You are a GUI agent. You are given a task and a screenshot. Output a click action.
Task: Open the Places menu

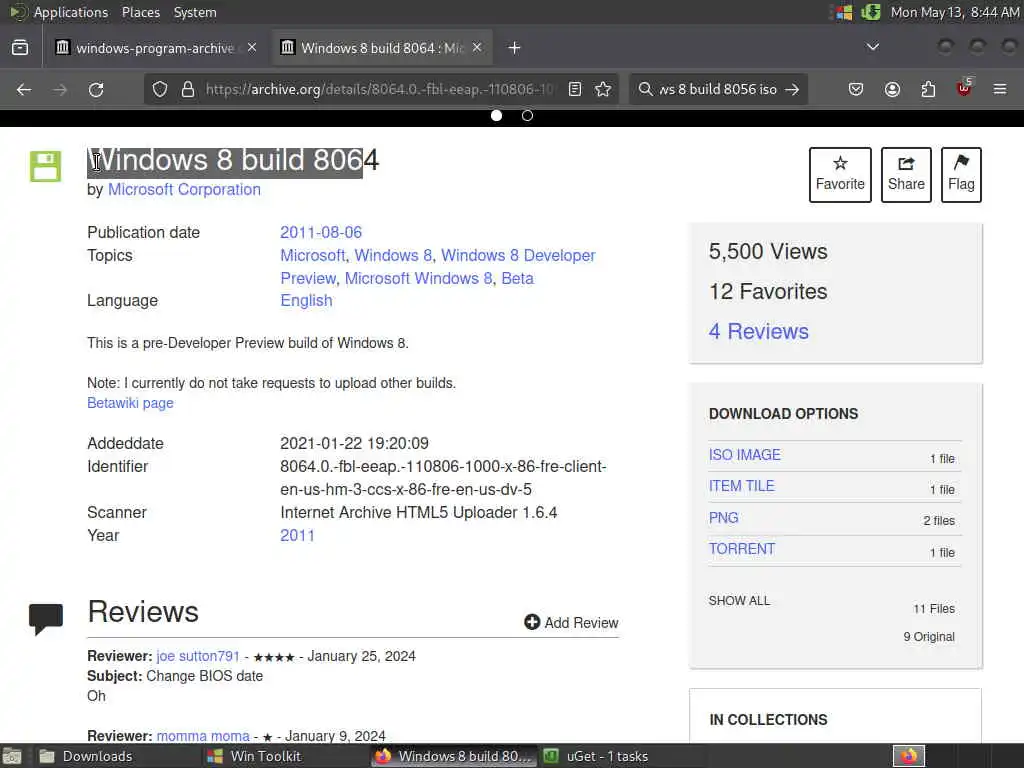(141, 12)
